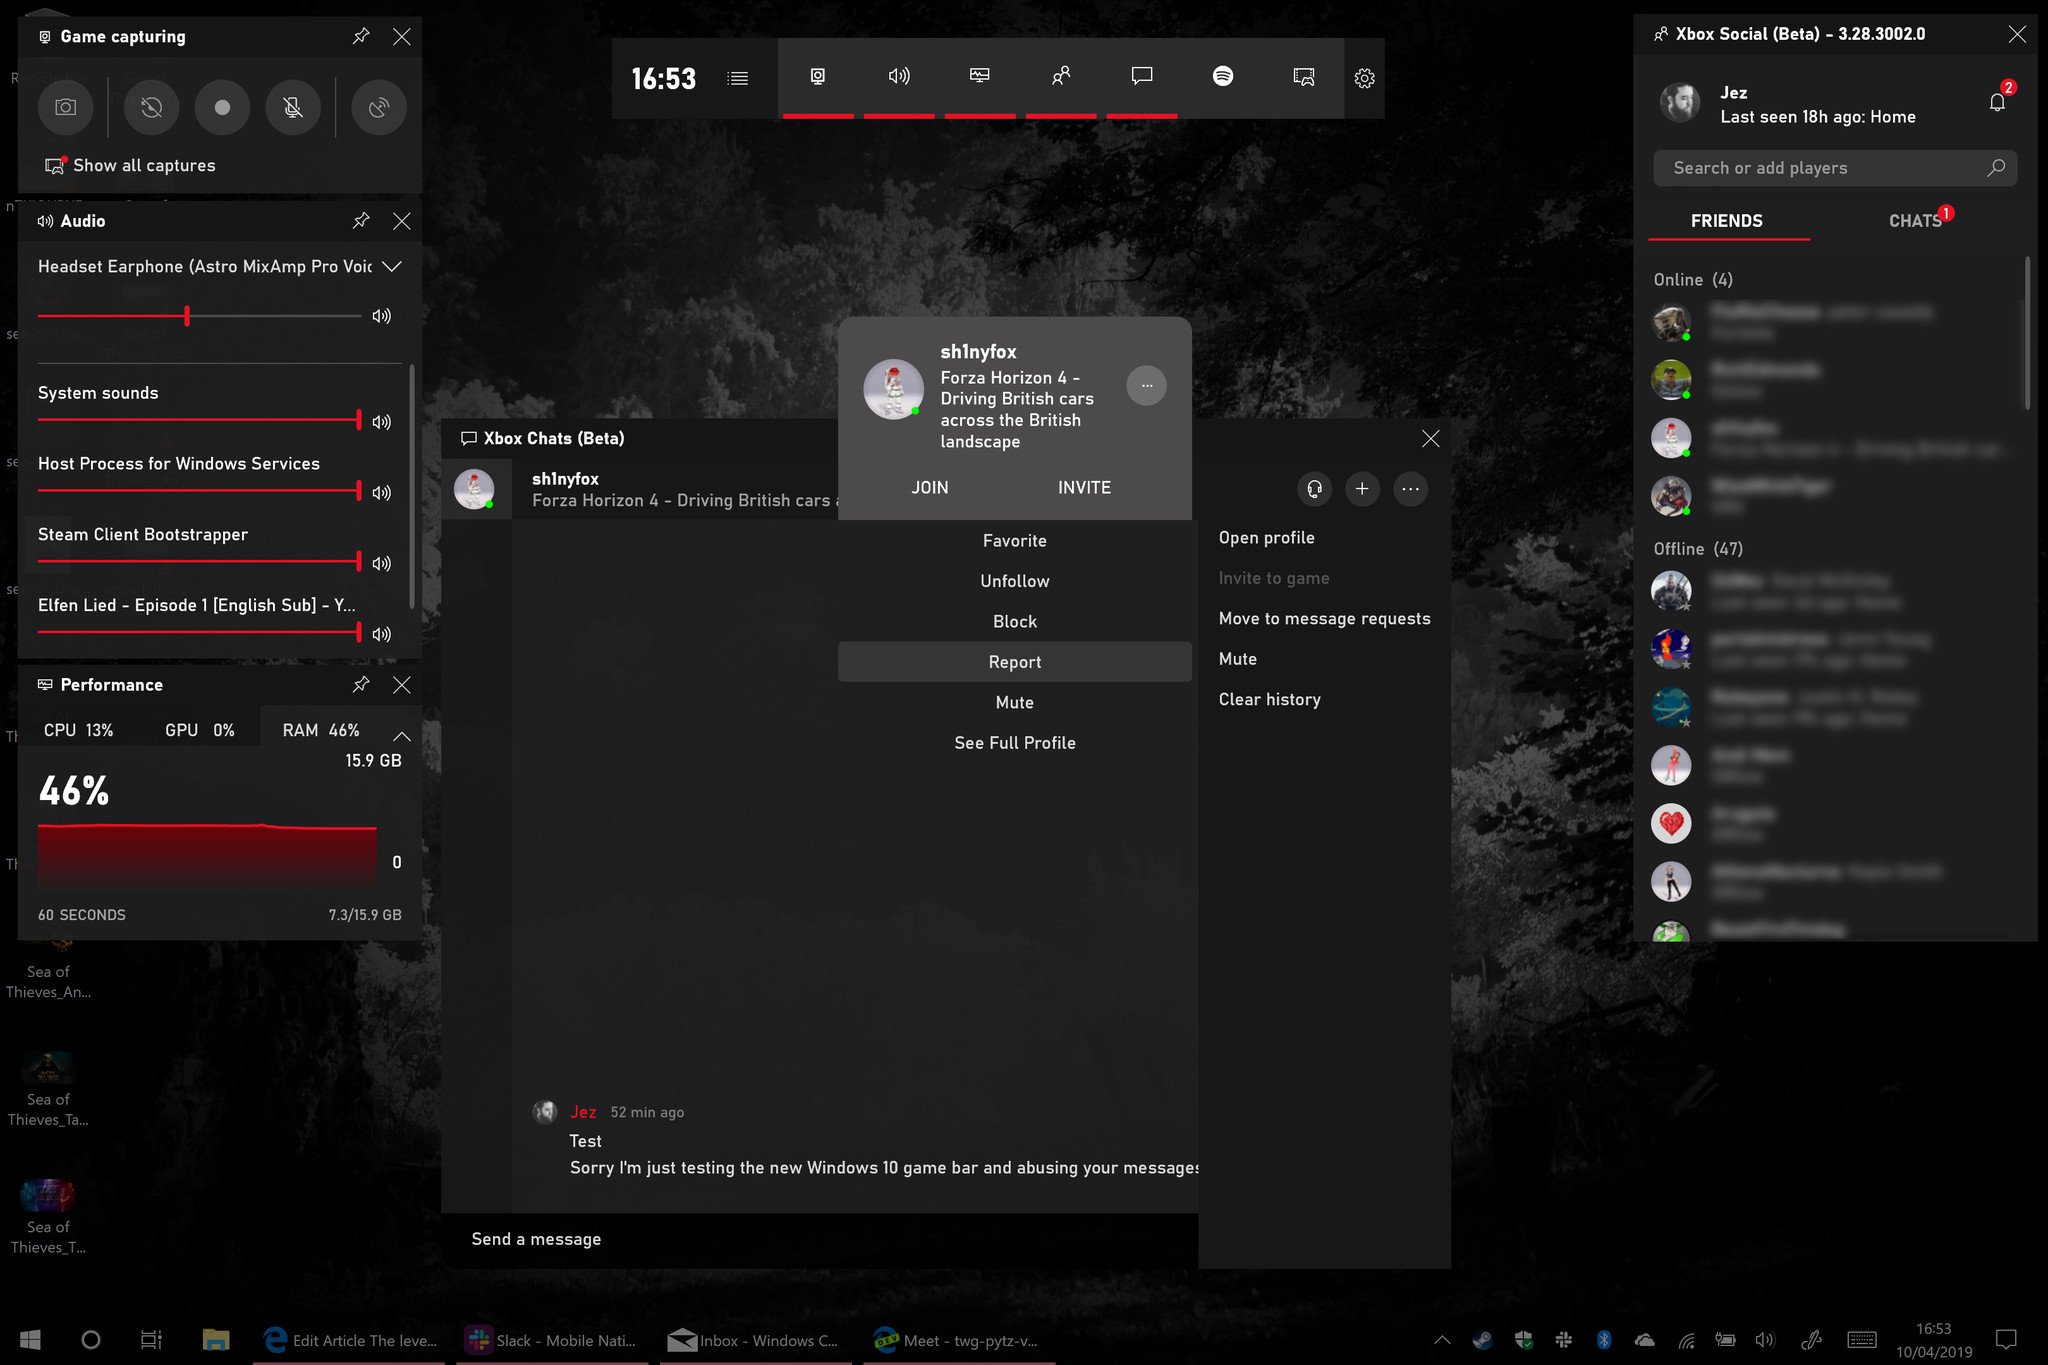Select FRIENDS tab in Xbox Social panel
This screenshot has width=2048, height=1365.
[x=1727, y=219]
